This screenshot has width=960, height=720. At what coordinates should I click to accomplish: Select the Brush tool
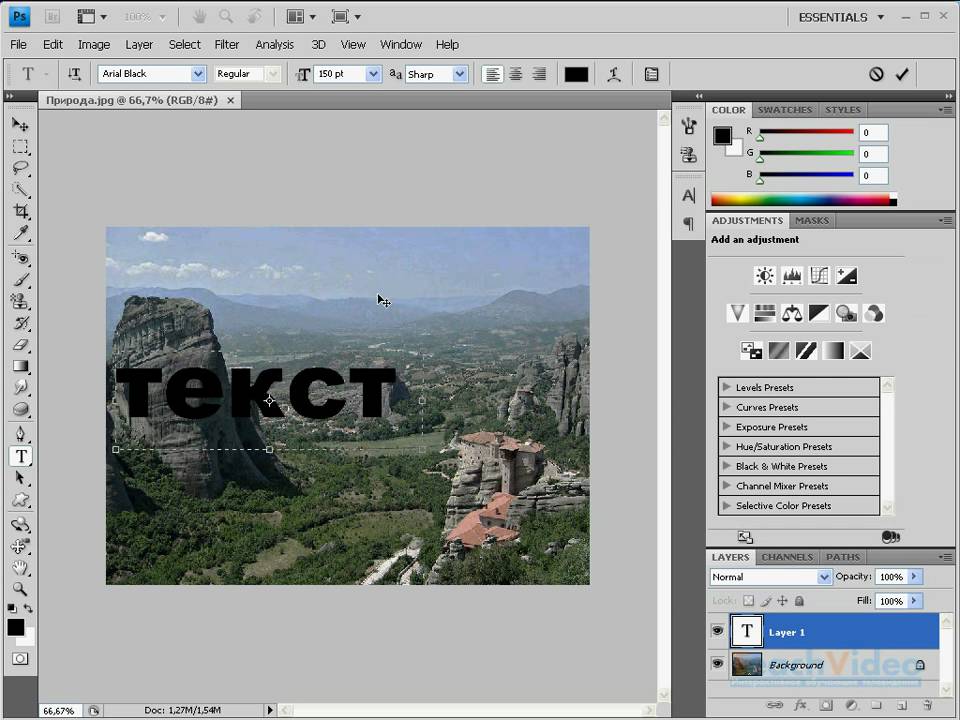coord(20,279)
